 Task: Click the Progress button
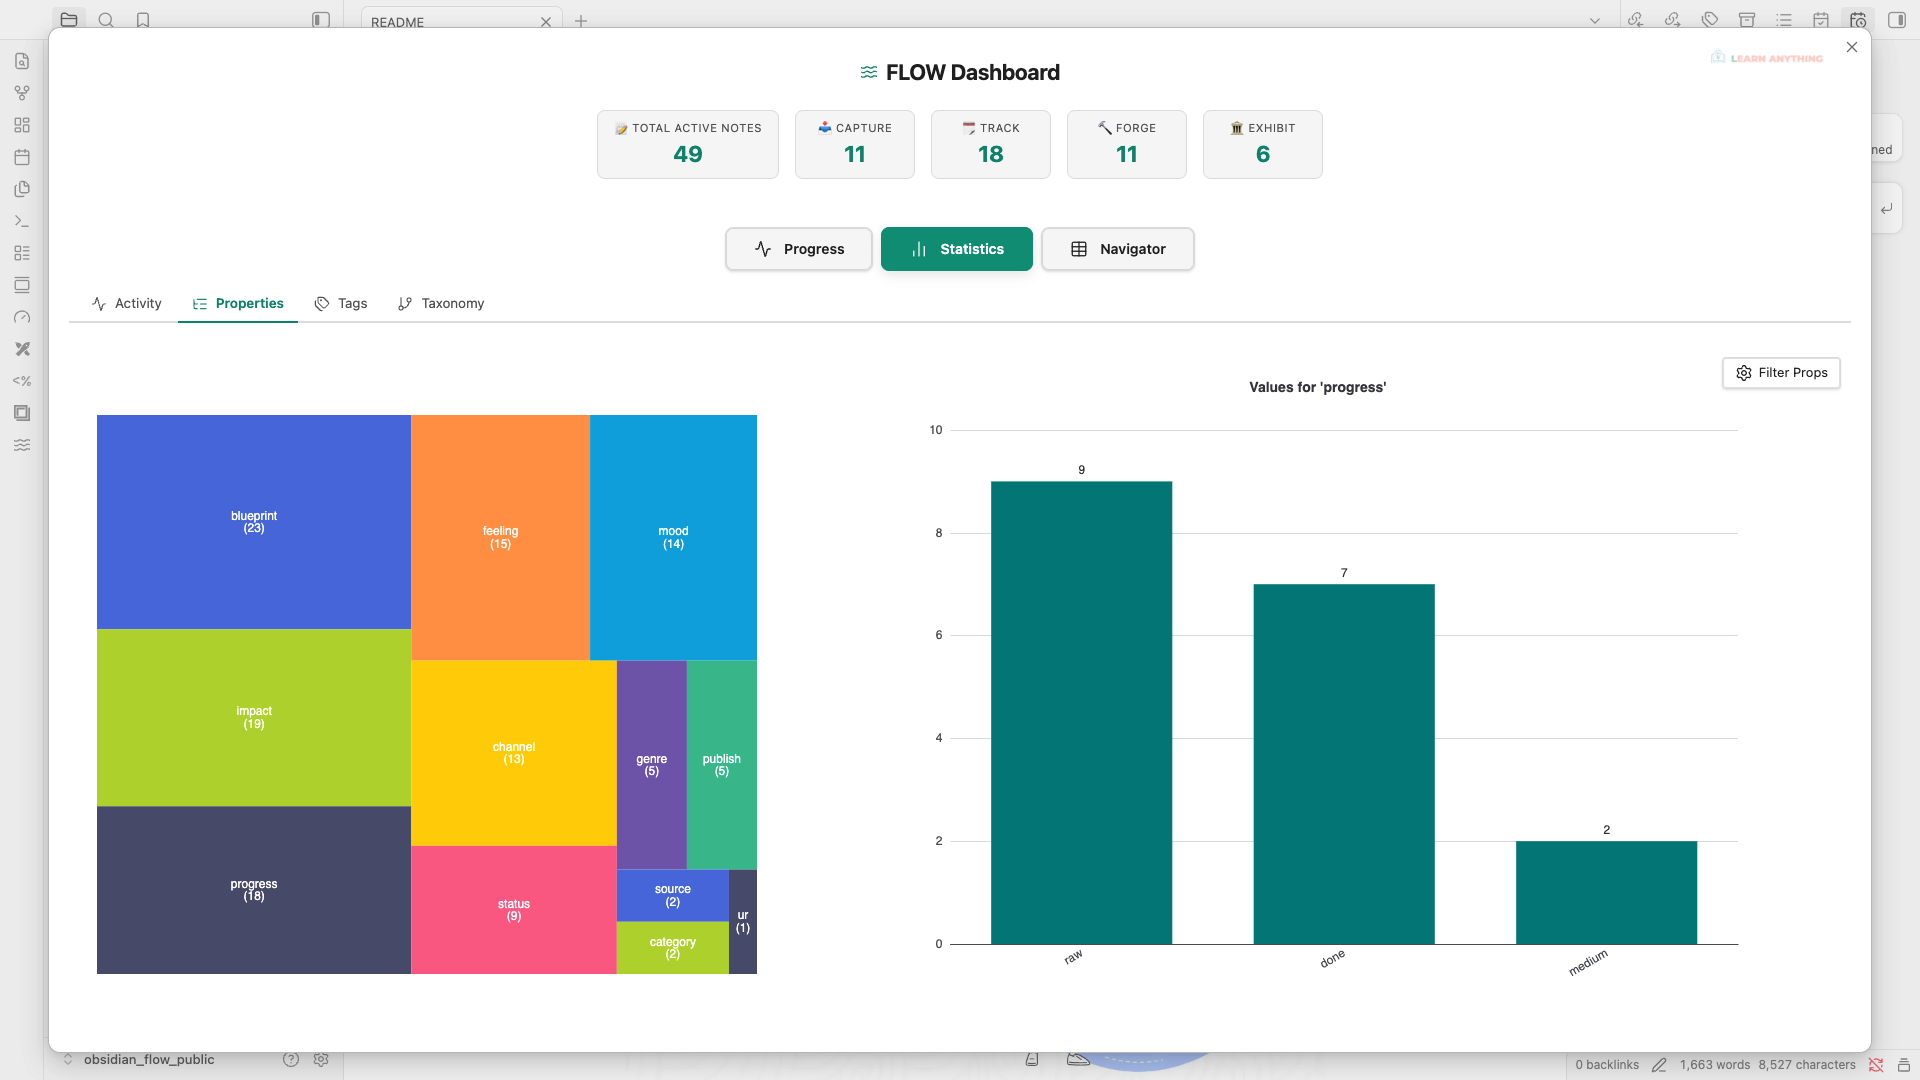click(798, 248)
